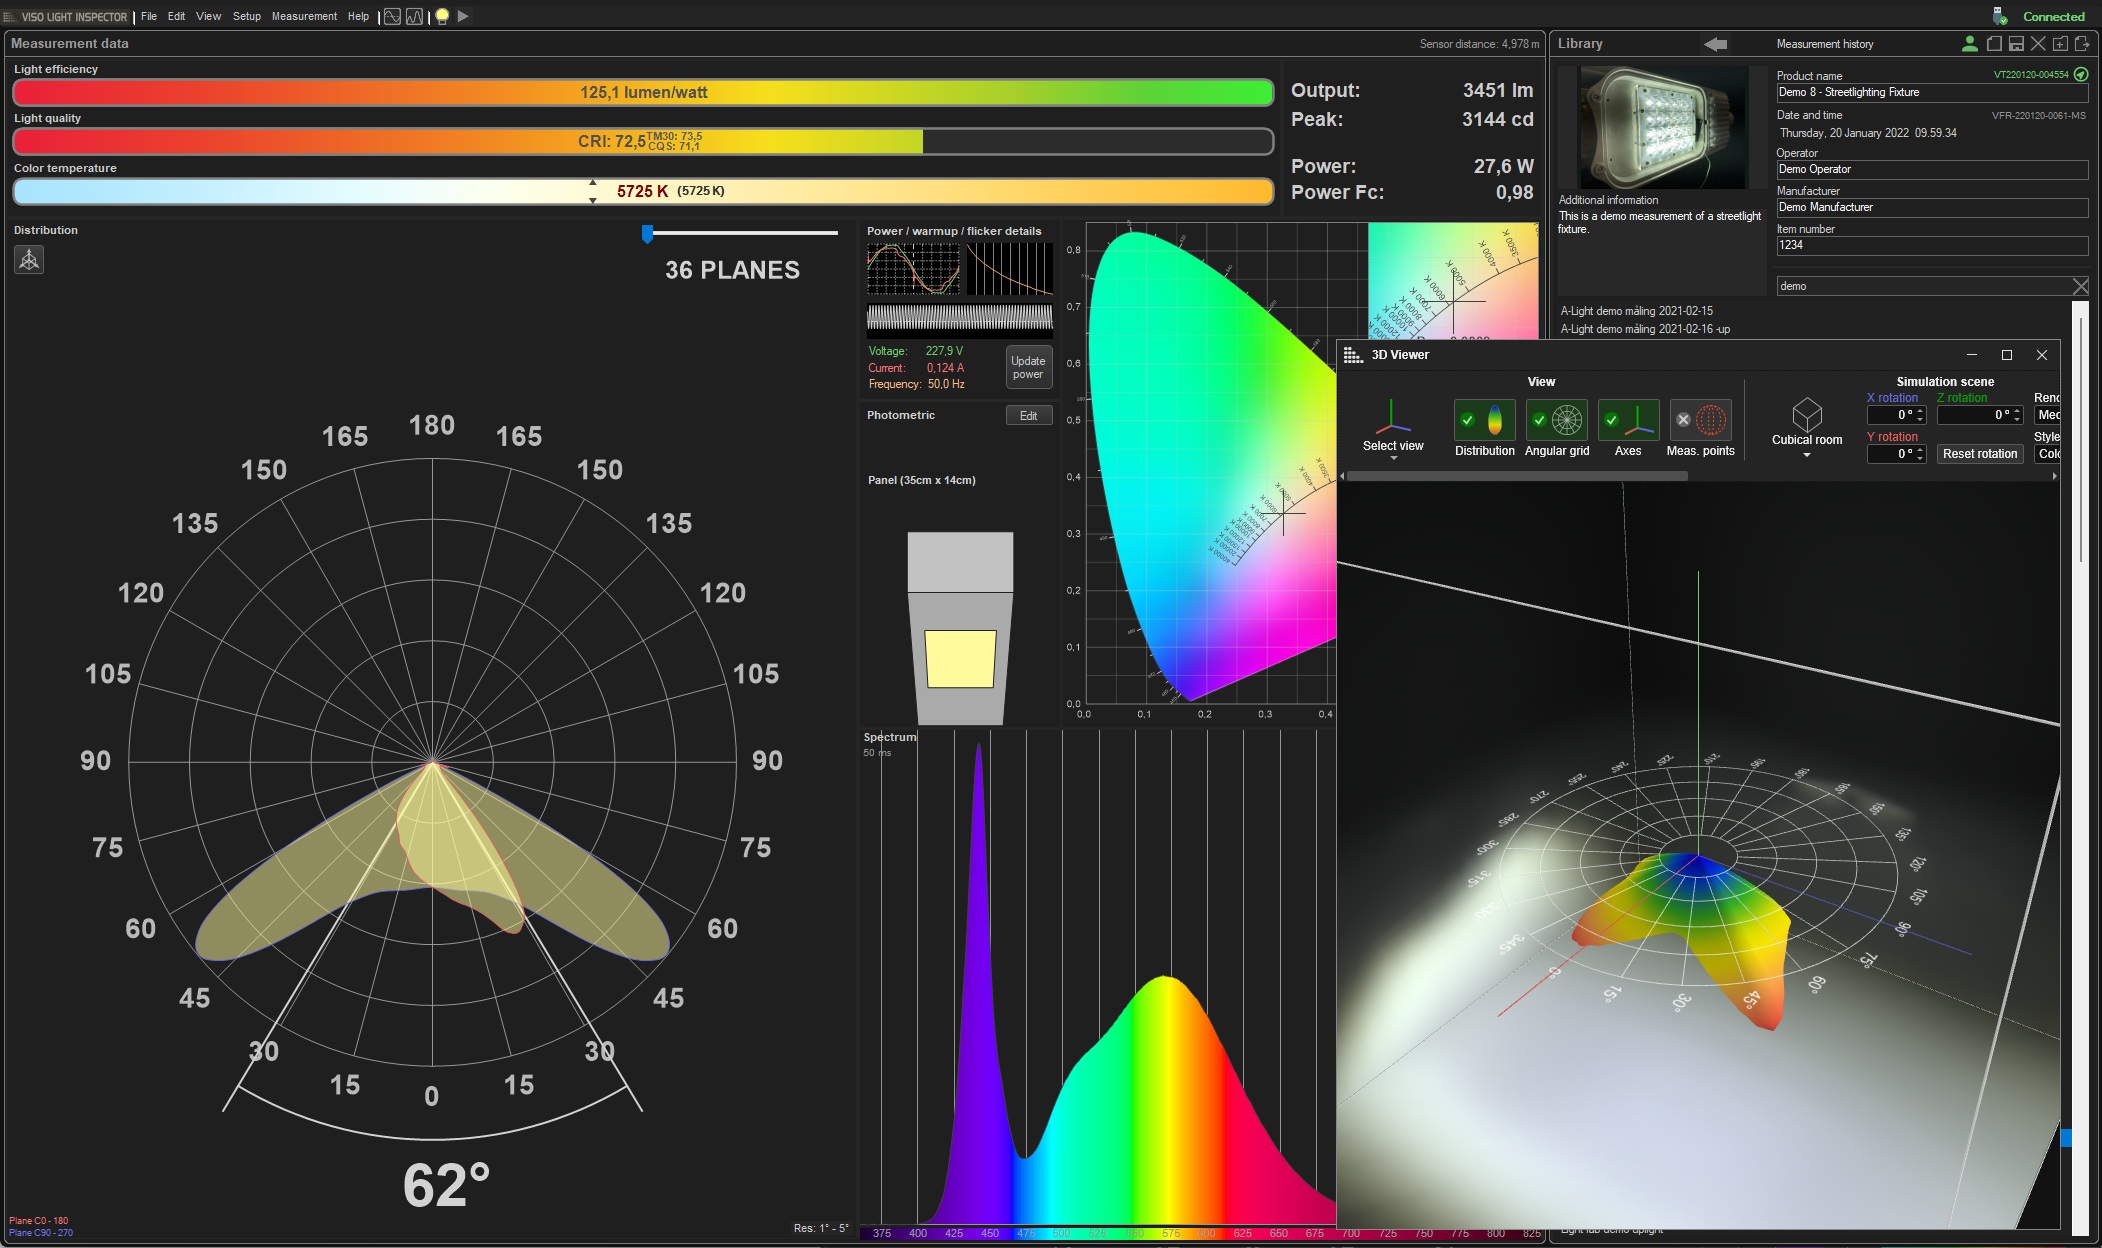Toggle Distribution view in 3D Viewer

click(1484, 421)
